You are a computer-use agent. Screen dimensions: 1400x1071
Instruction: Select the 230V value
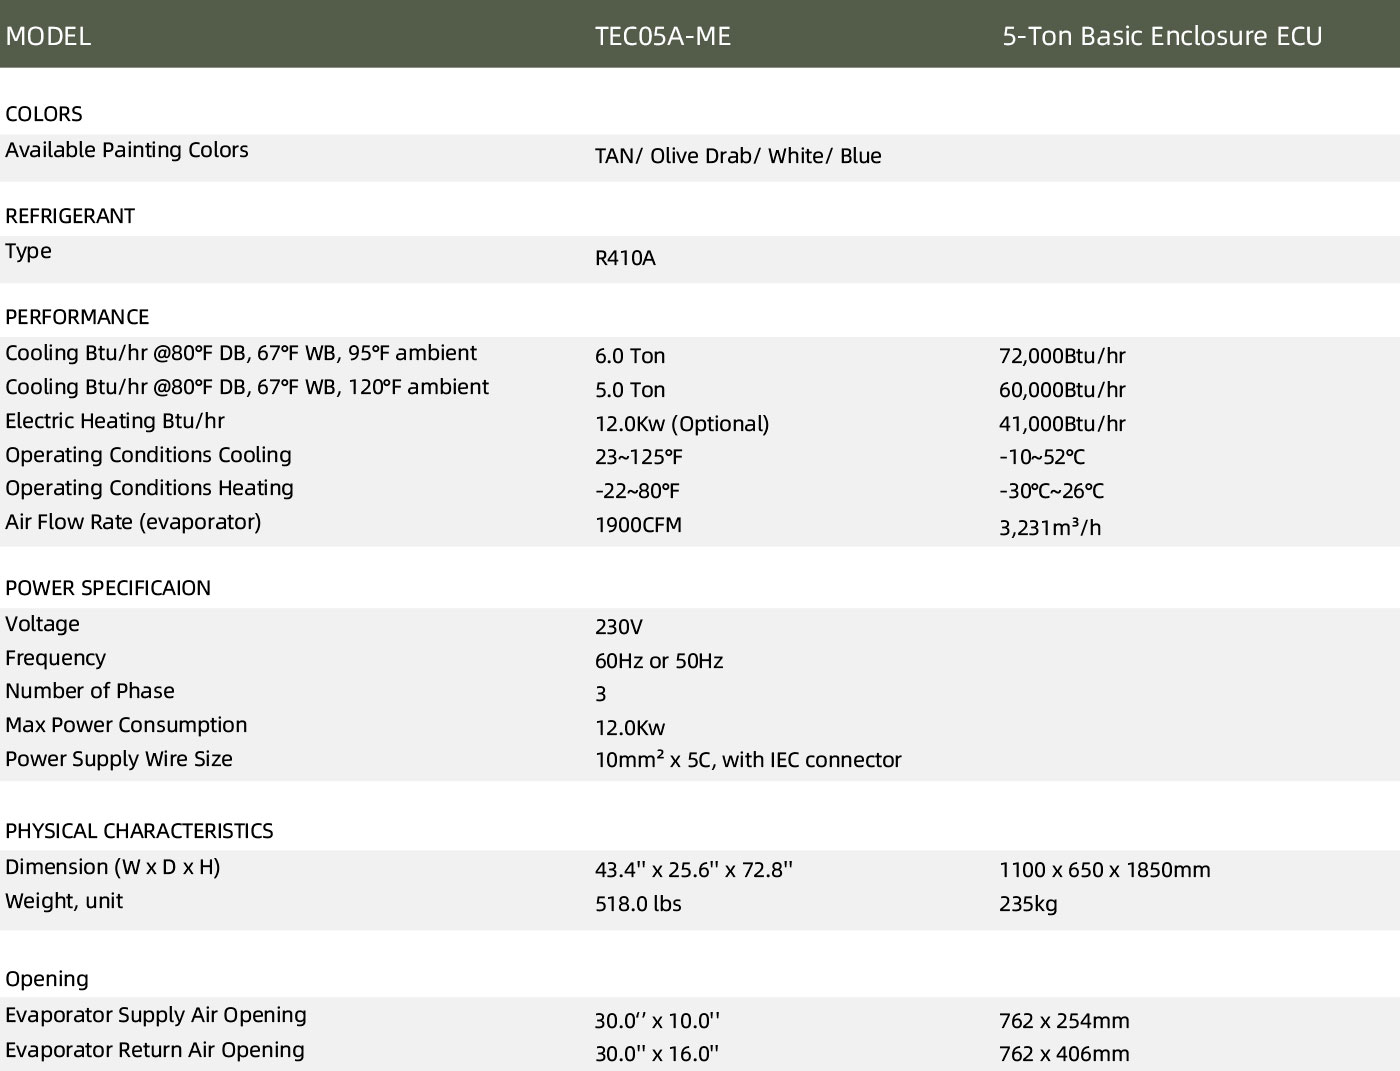pyautogui.click(x=619, y=627)
